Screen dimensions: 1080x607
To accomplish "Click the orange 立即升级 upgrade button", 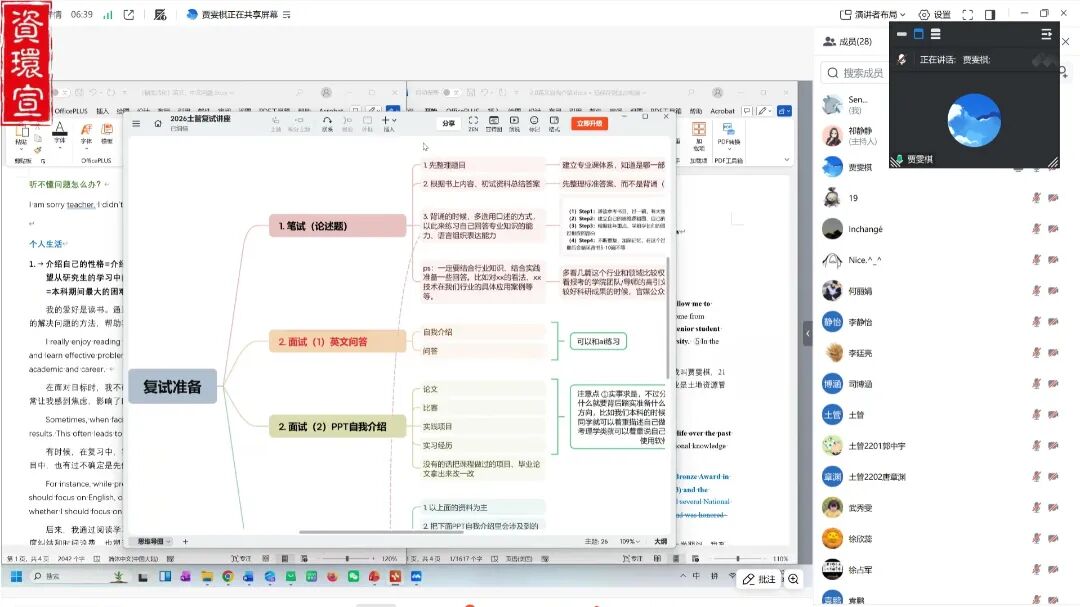I will [589, 123].
